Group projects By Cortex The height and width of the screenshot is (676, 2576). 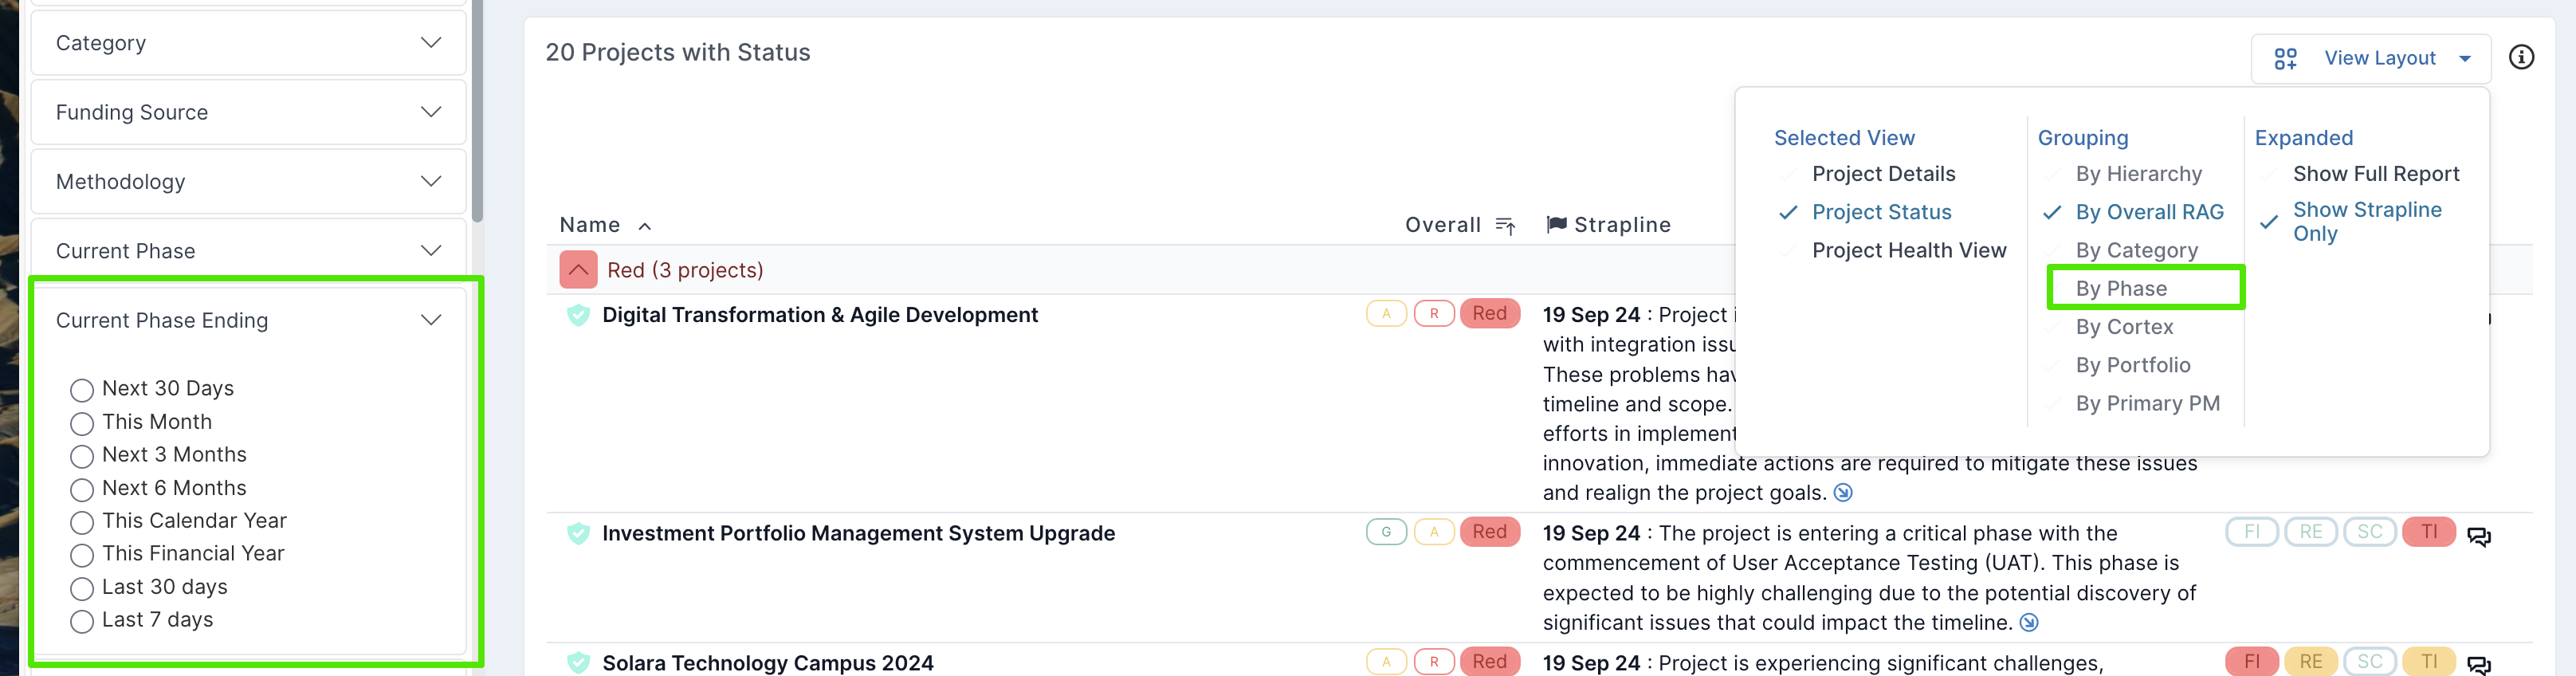pyautogui.click(x=2124, y=327)
